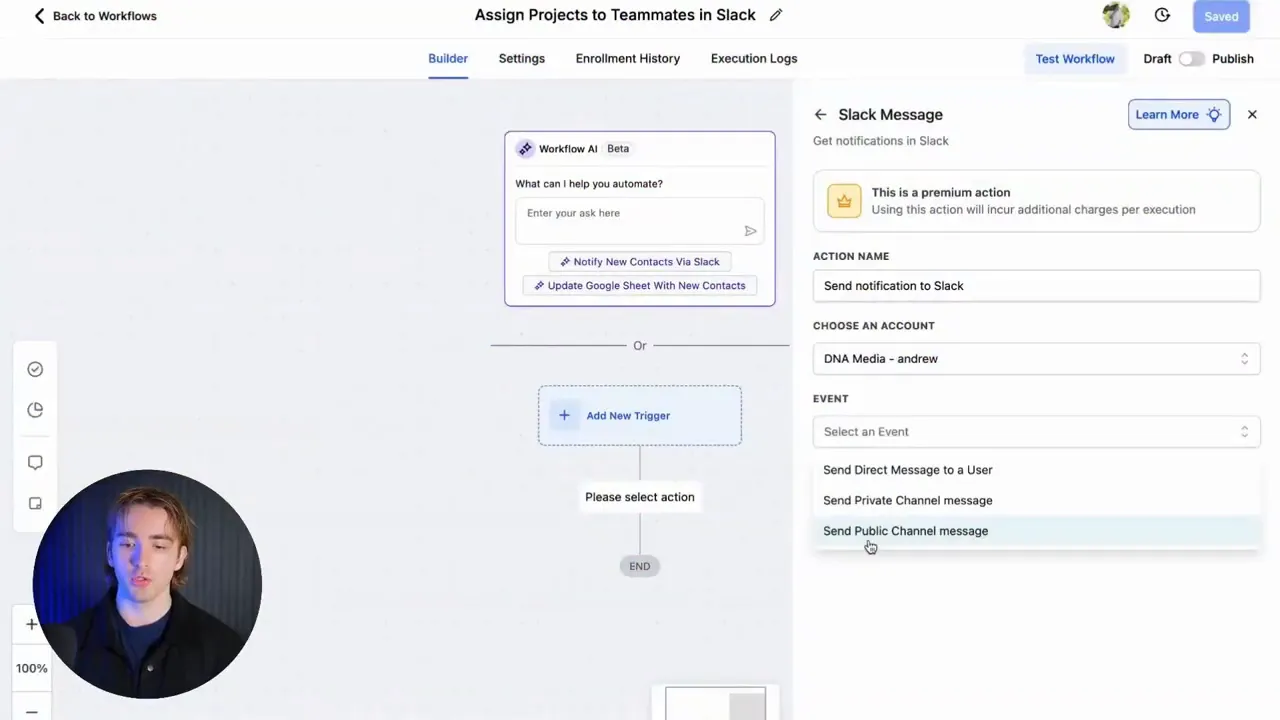1280x720 pixels.
Task: Click plus icon in Add New Trigger
Action: 564,415
